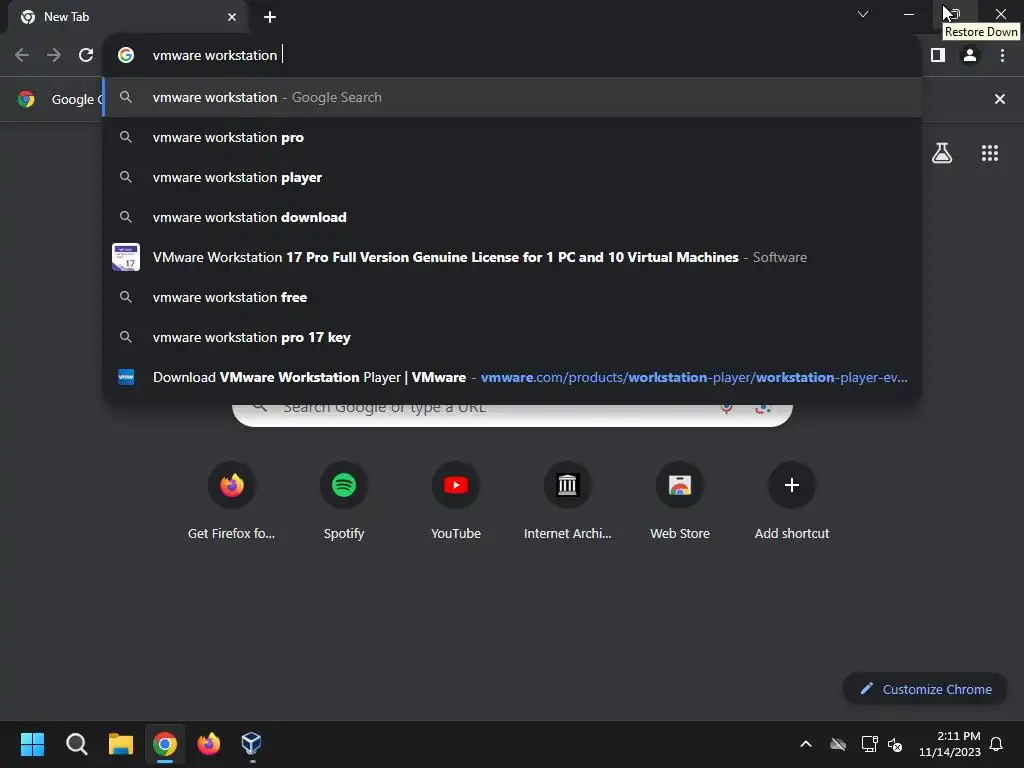Dismiss the Google Chrome info bar
The width and height of the screenshot is (1024, 768).
point(999,99)
